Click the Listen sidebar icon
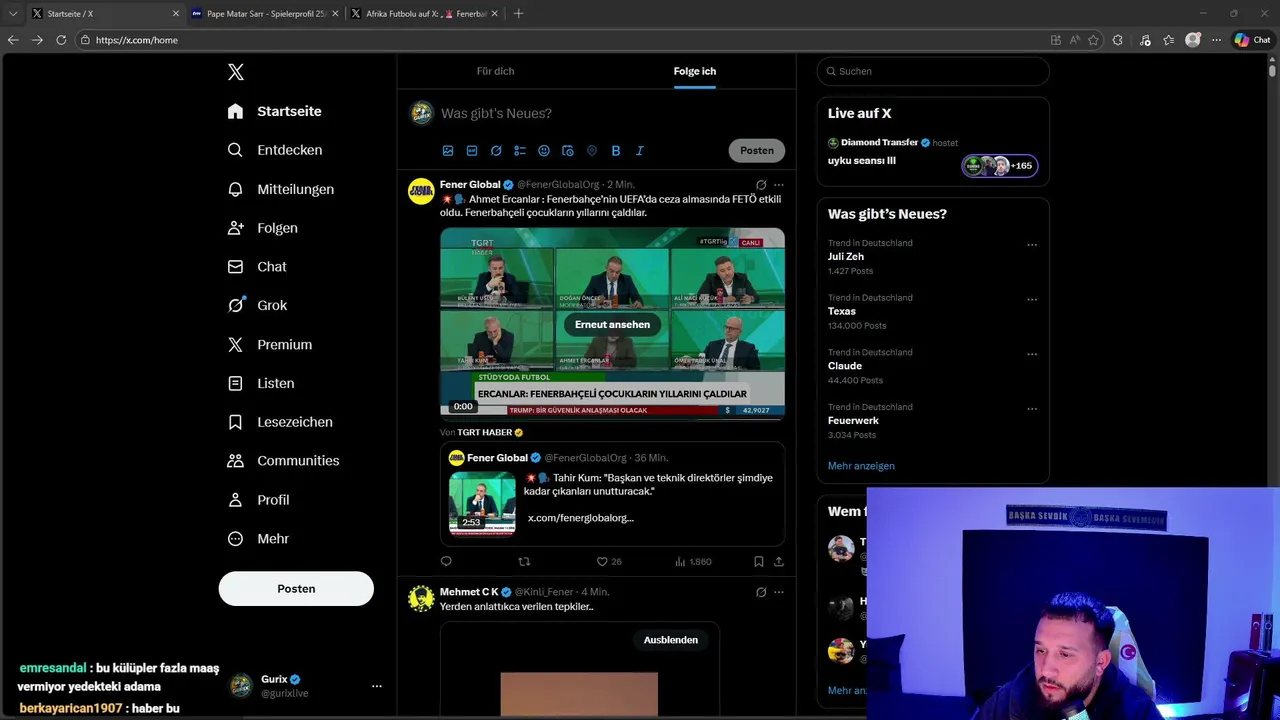 click(235, 383)
